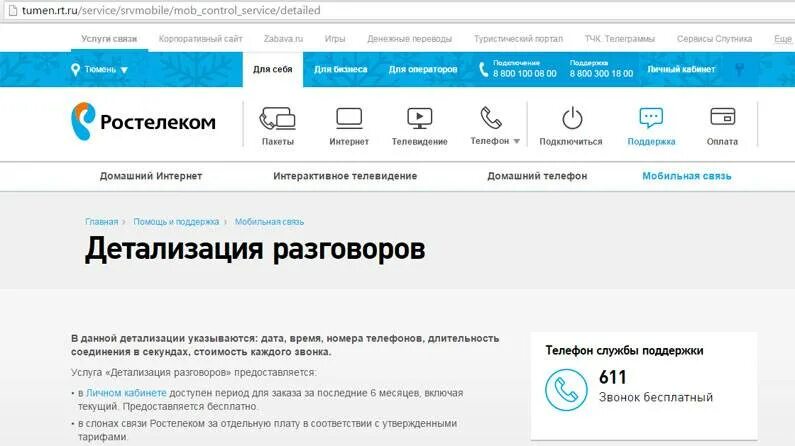Open ТЧК. Телеграммы tab
This screenshot has width=795, height=446.
coord(620,39)
